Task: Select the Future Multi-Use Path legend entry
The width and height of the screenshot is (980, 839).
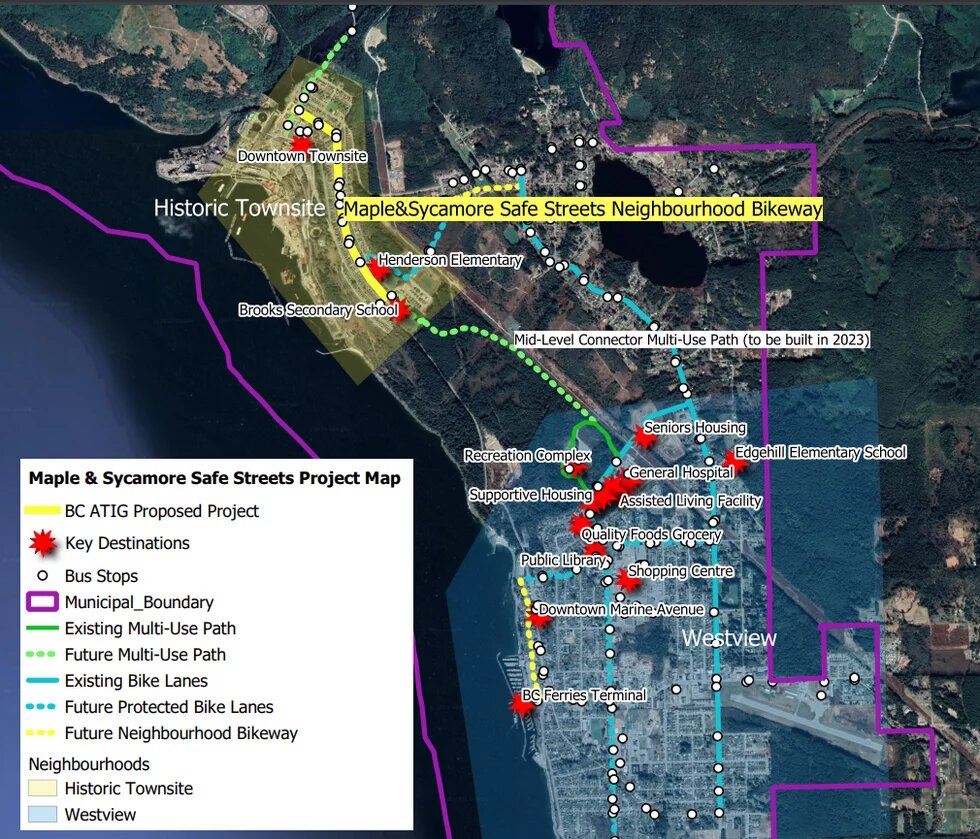Action: click(145, 655)
